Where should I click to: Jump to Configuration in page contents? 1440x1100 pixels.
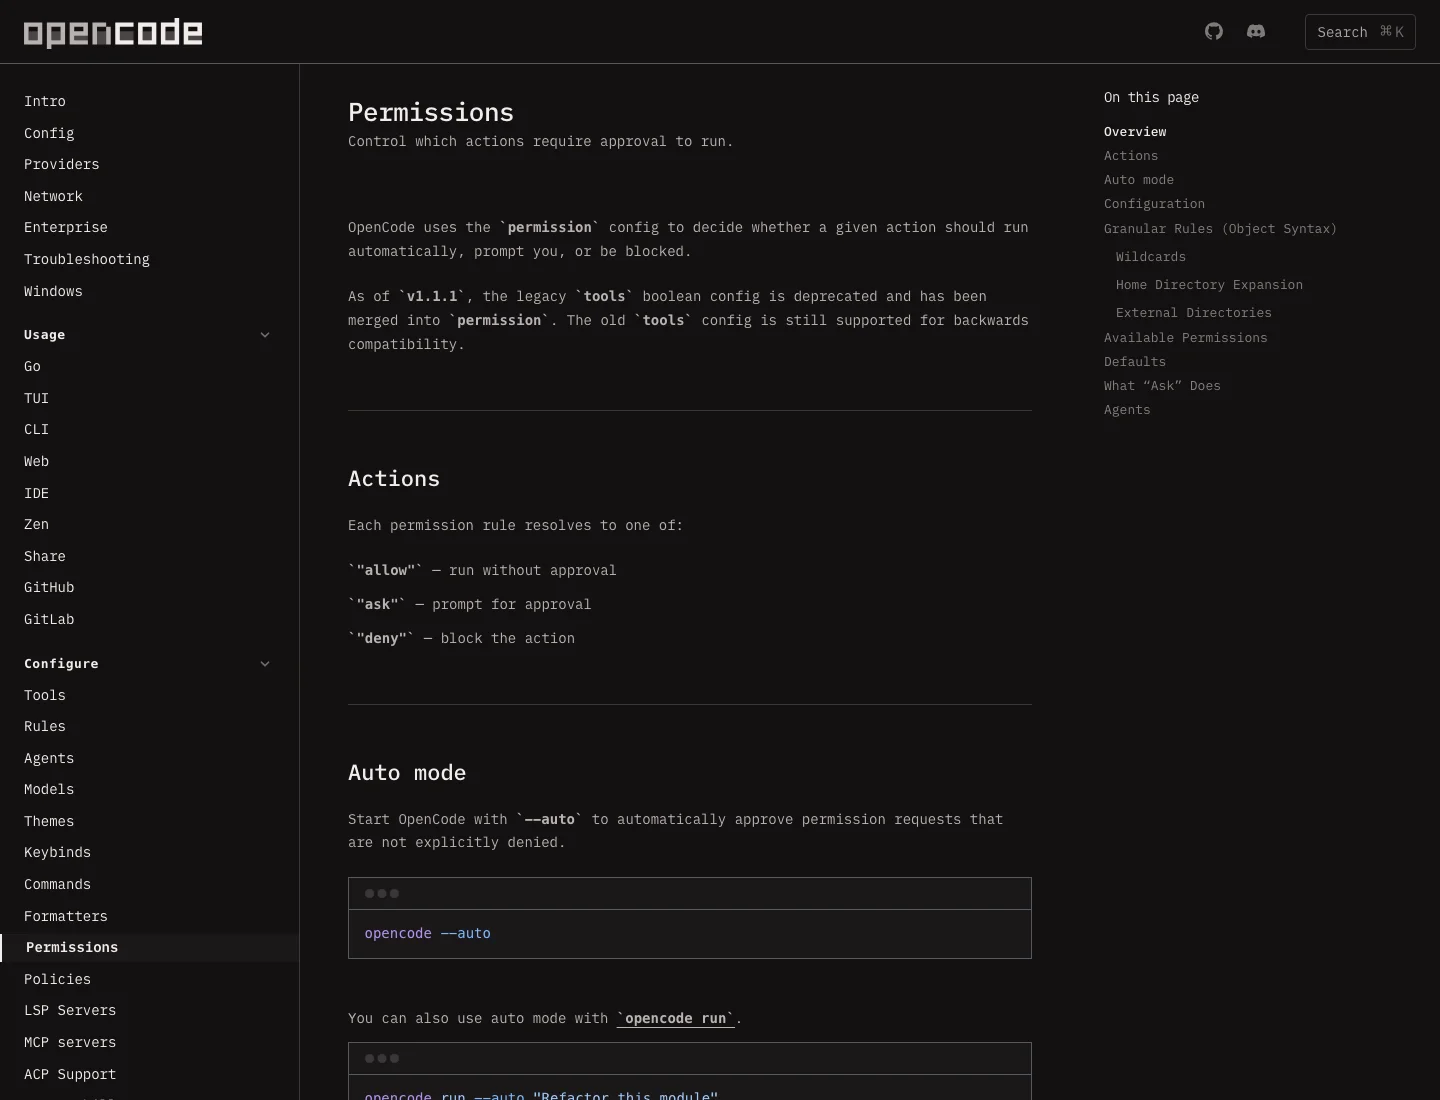(1154, 203)
